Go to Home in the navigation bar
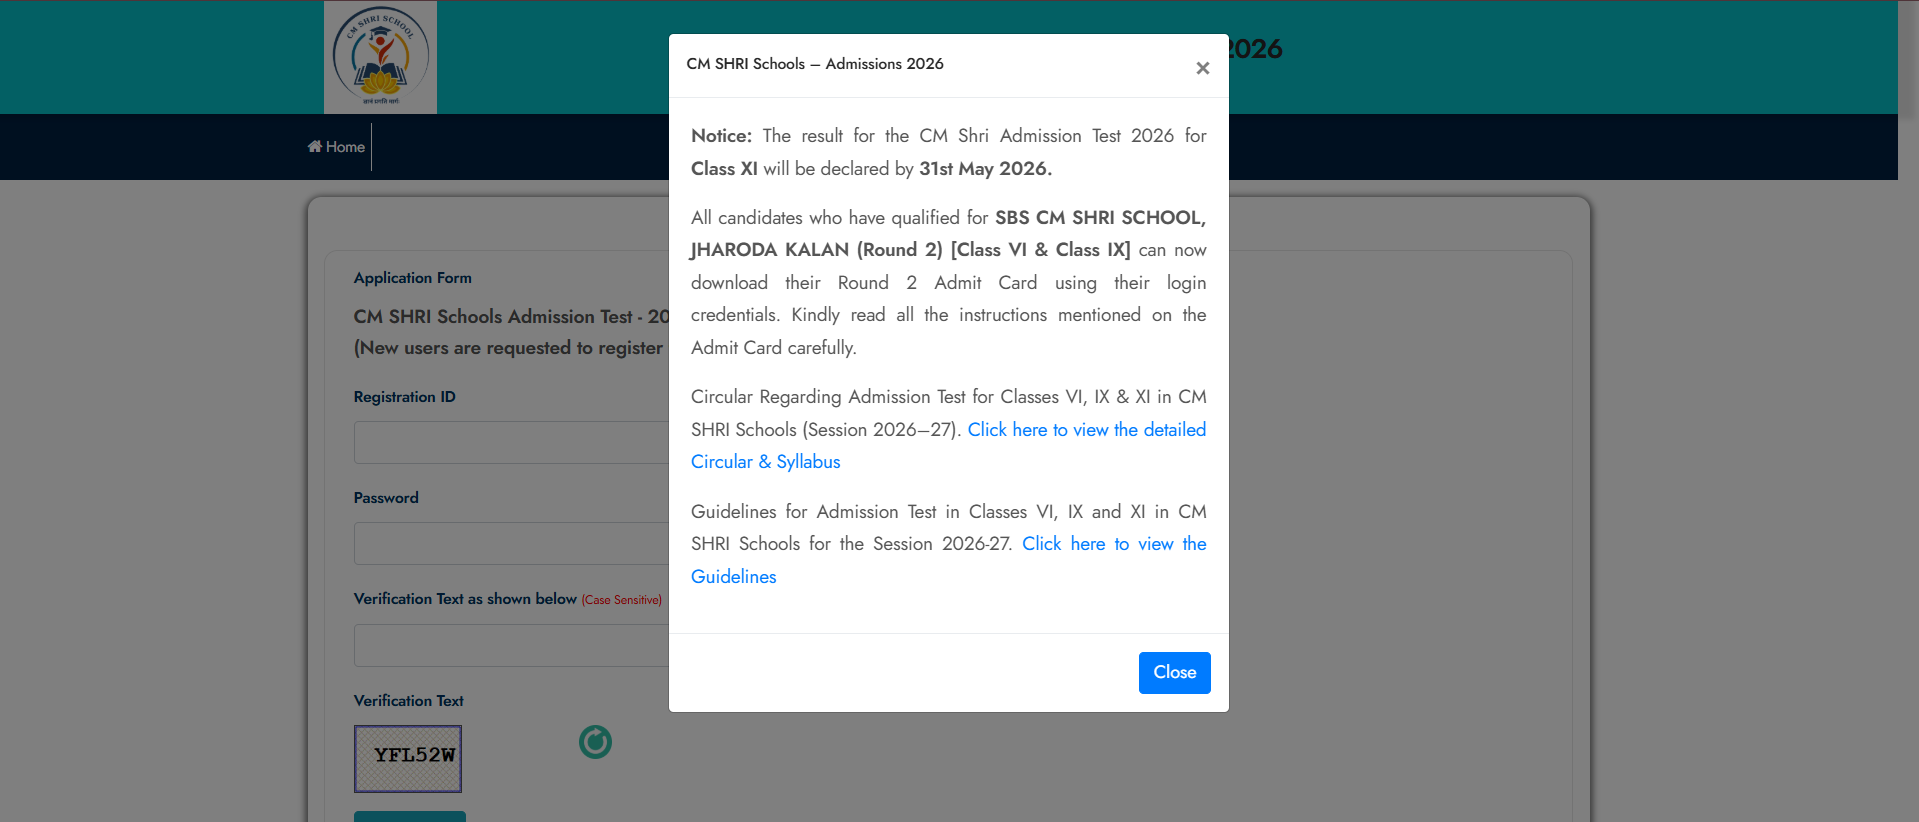This screenshot has width=1919, height=822. pos(336,147)
